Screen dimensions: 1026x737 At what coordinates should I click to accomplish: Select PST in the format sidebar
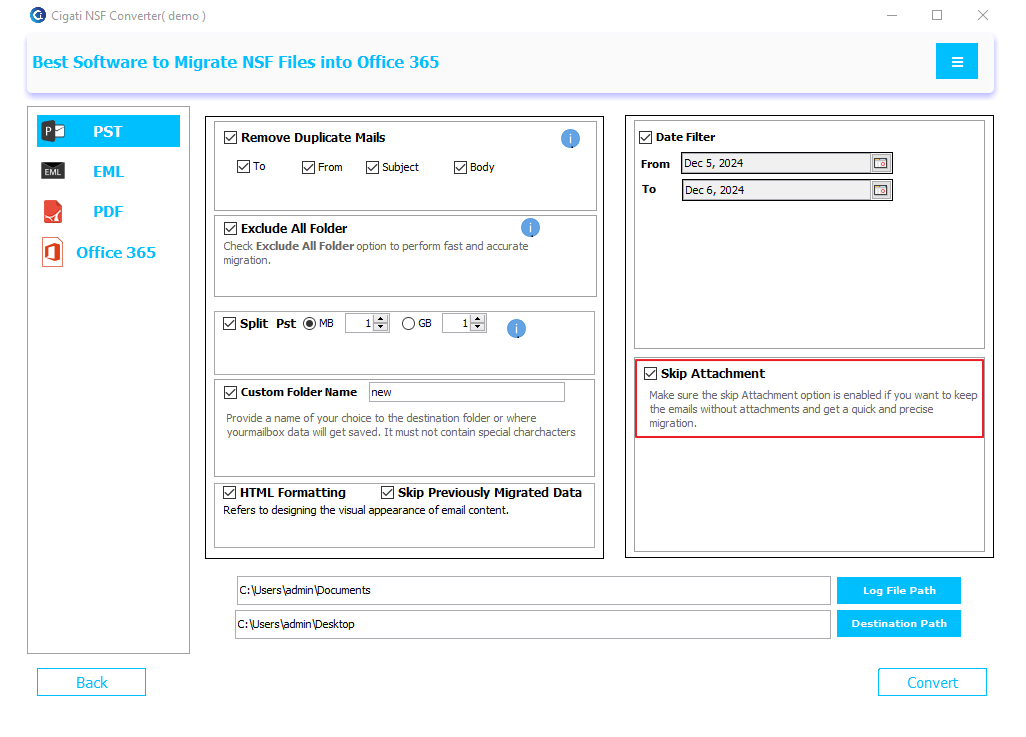tap(109, 132)
